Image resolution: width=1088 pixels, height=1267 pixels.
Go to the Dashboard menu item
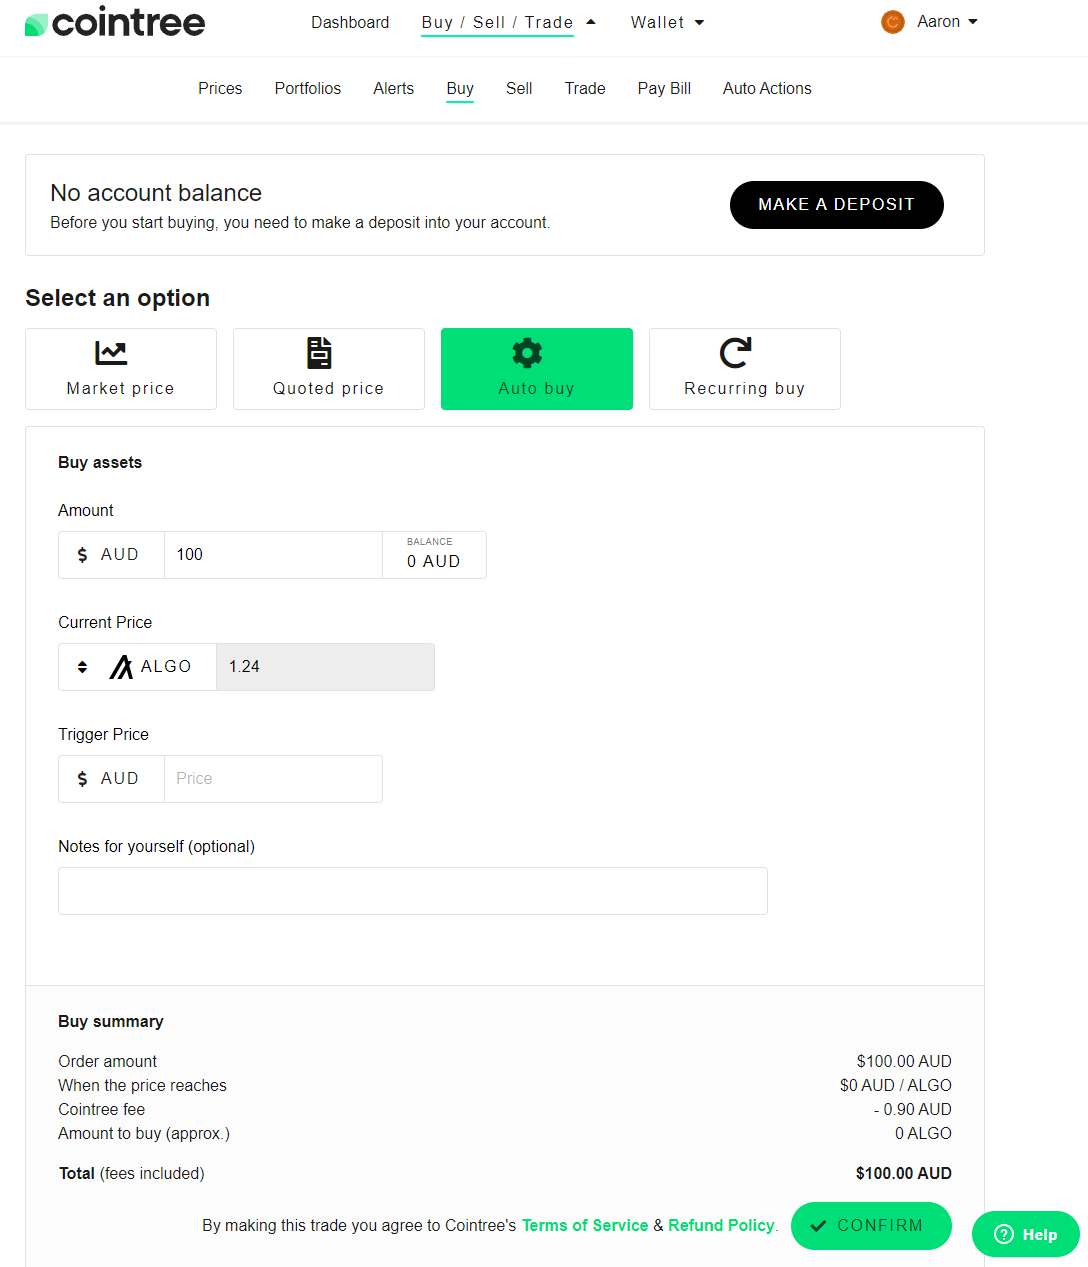(x=350, y=22)
